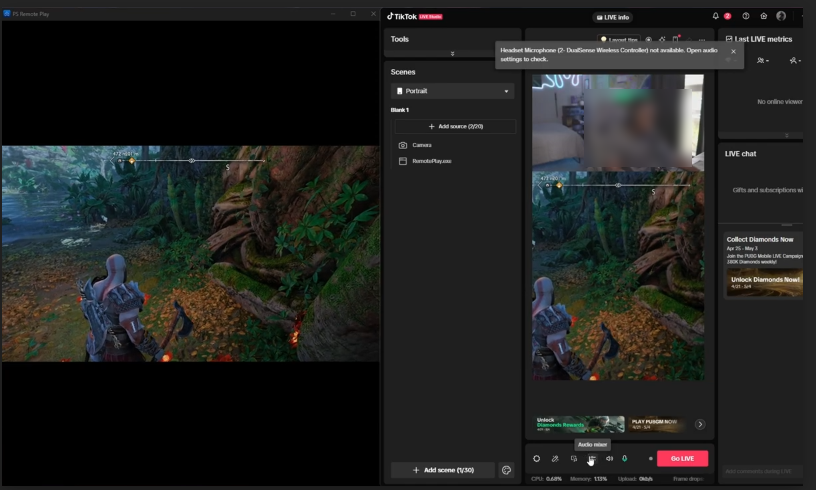Click the circular settings icon in bottom toolbar
This screenshot has width=816, height=490.
coord(537,459)
